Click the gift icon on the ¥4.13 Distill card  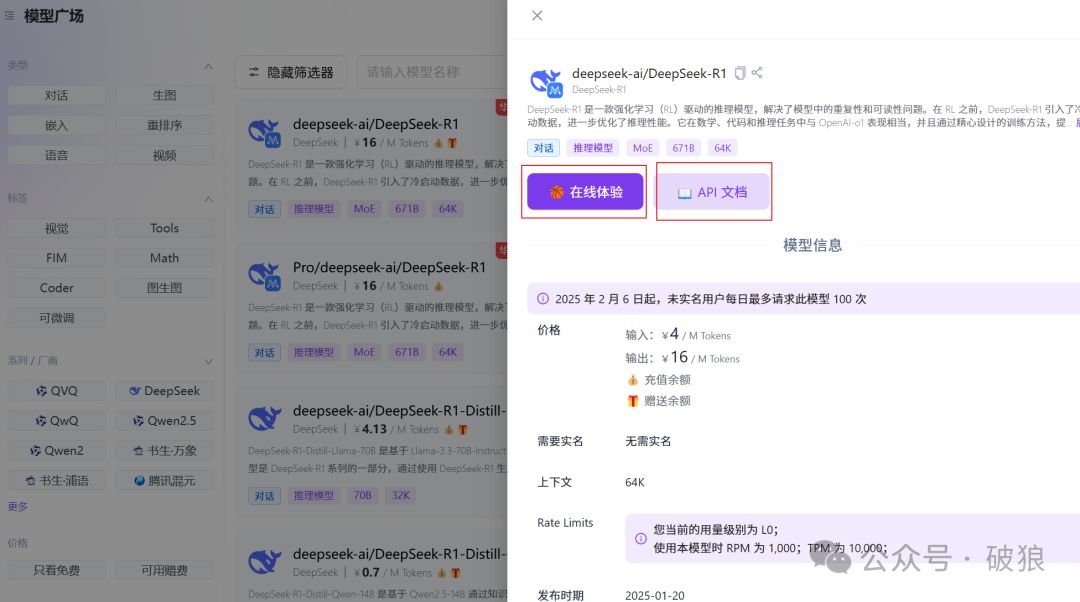(463, 429)
